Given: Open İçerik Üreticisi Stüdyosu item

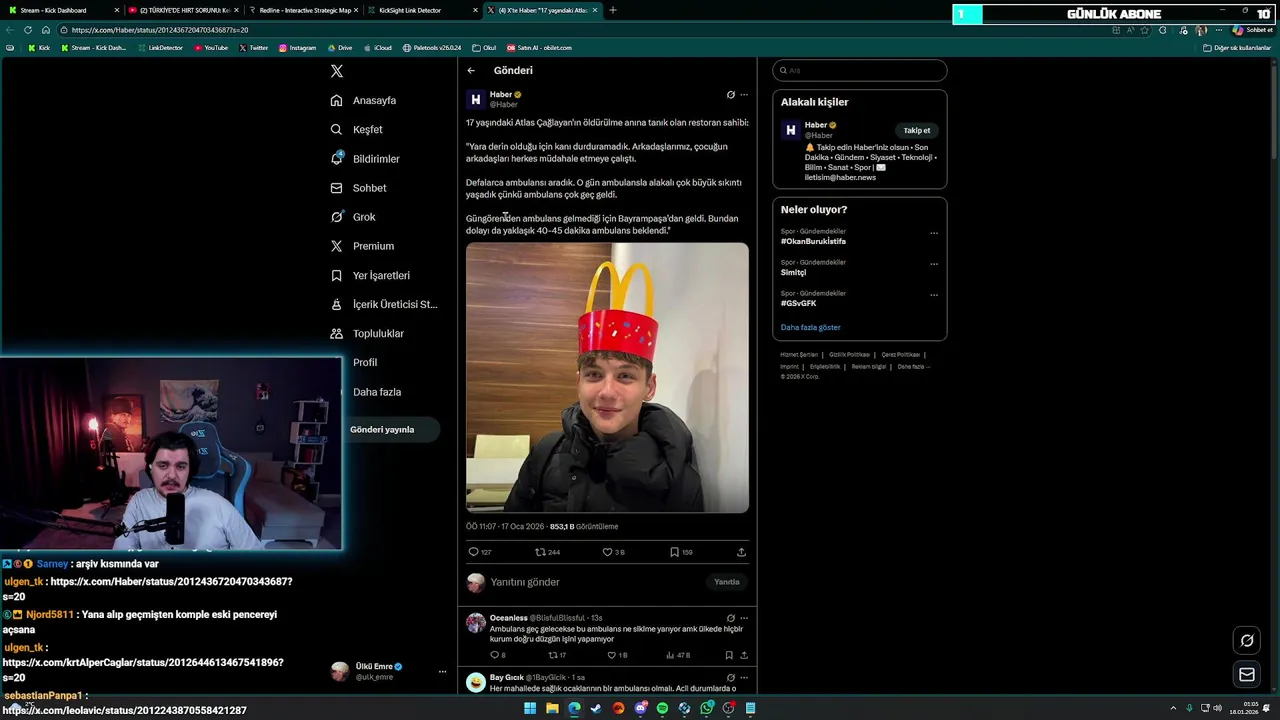Looking at the screenshot, I should tap(384, 304).
